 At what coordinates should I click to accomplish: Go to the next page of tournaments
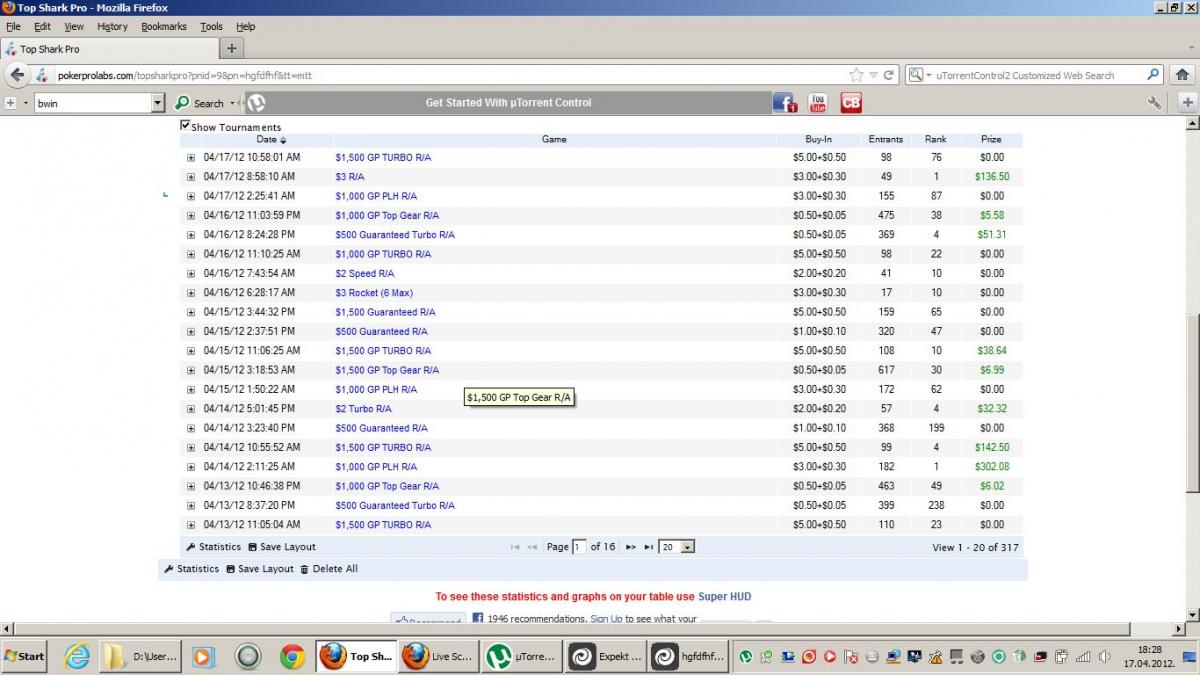pyautogui.click(x=631, y=547)
